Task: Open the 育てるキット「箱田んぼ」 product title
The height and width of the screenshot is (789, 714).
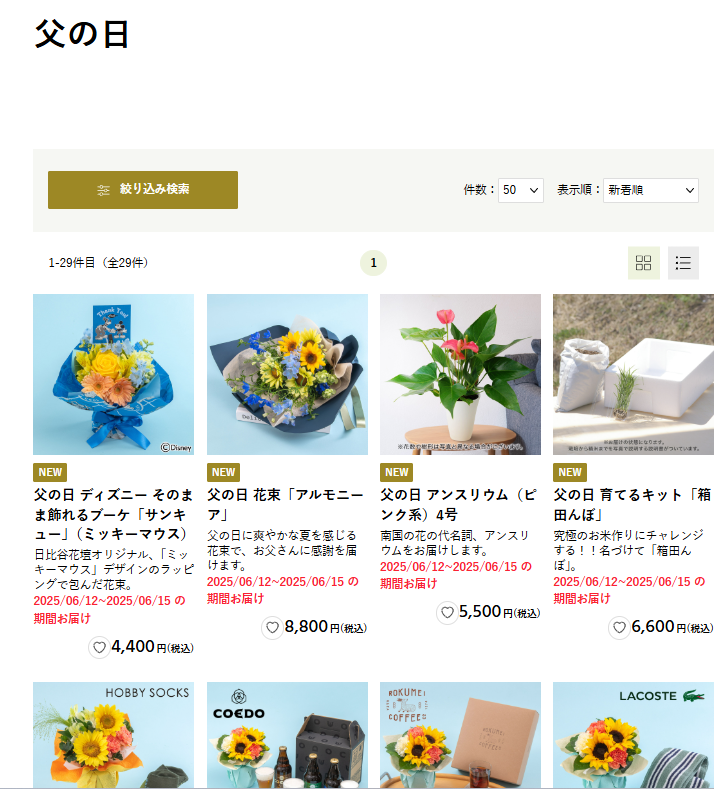Action: pos(632,505)
